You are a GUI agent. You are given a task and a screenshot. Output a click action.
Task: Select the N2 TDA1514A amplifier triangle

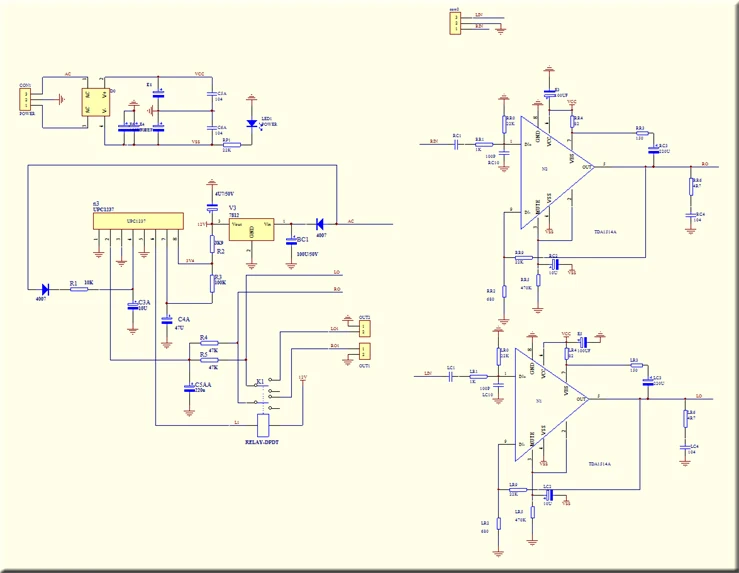coord(556,172)
